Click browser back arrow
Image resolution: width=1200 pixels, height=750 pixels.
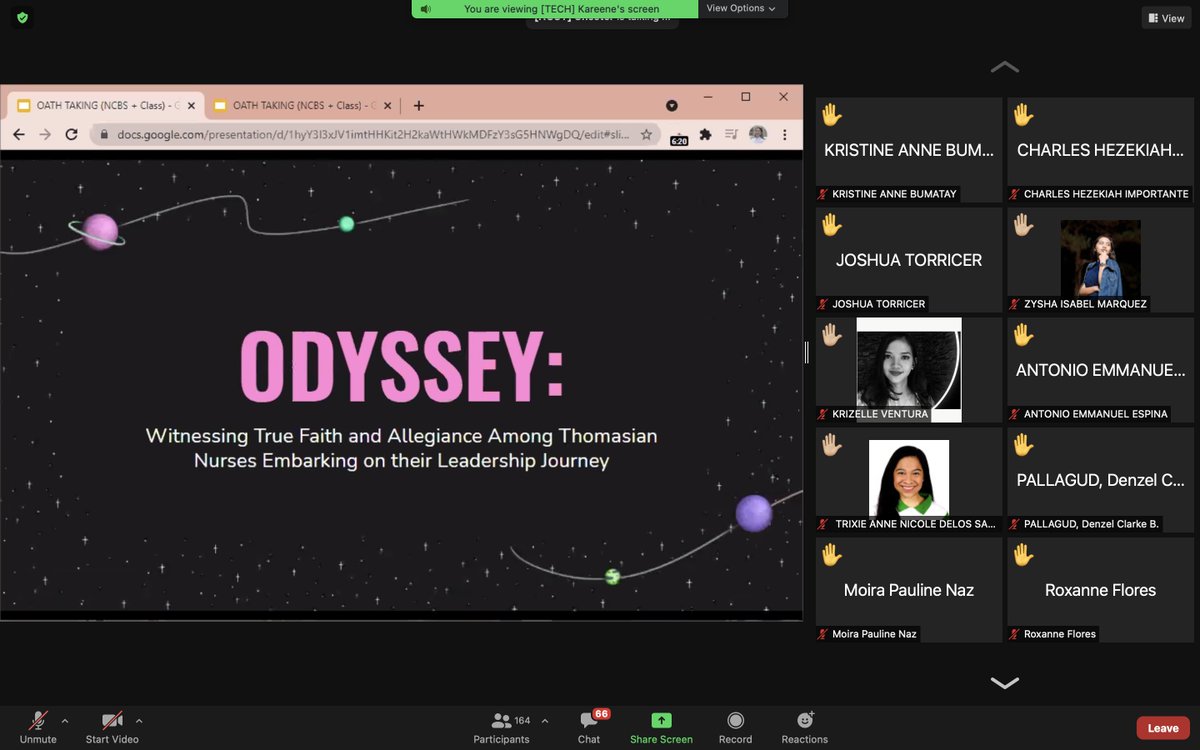pyautogui.click(x=19, y=134)
